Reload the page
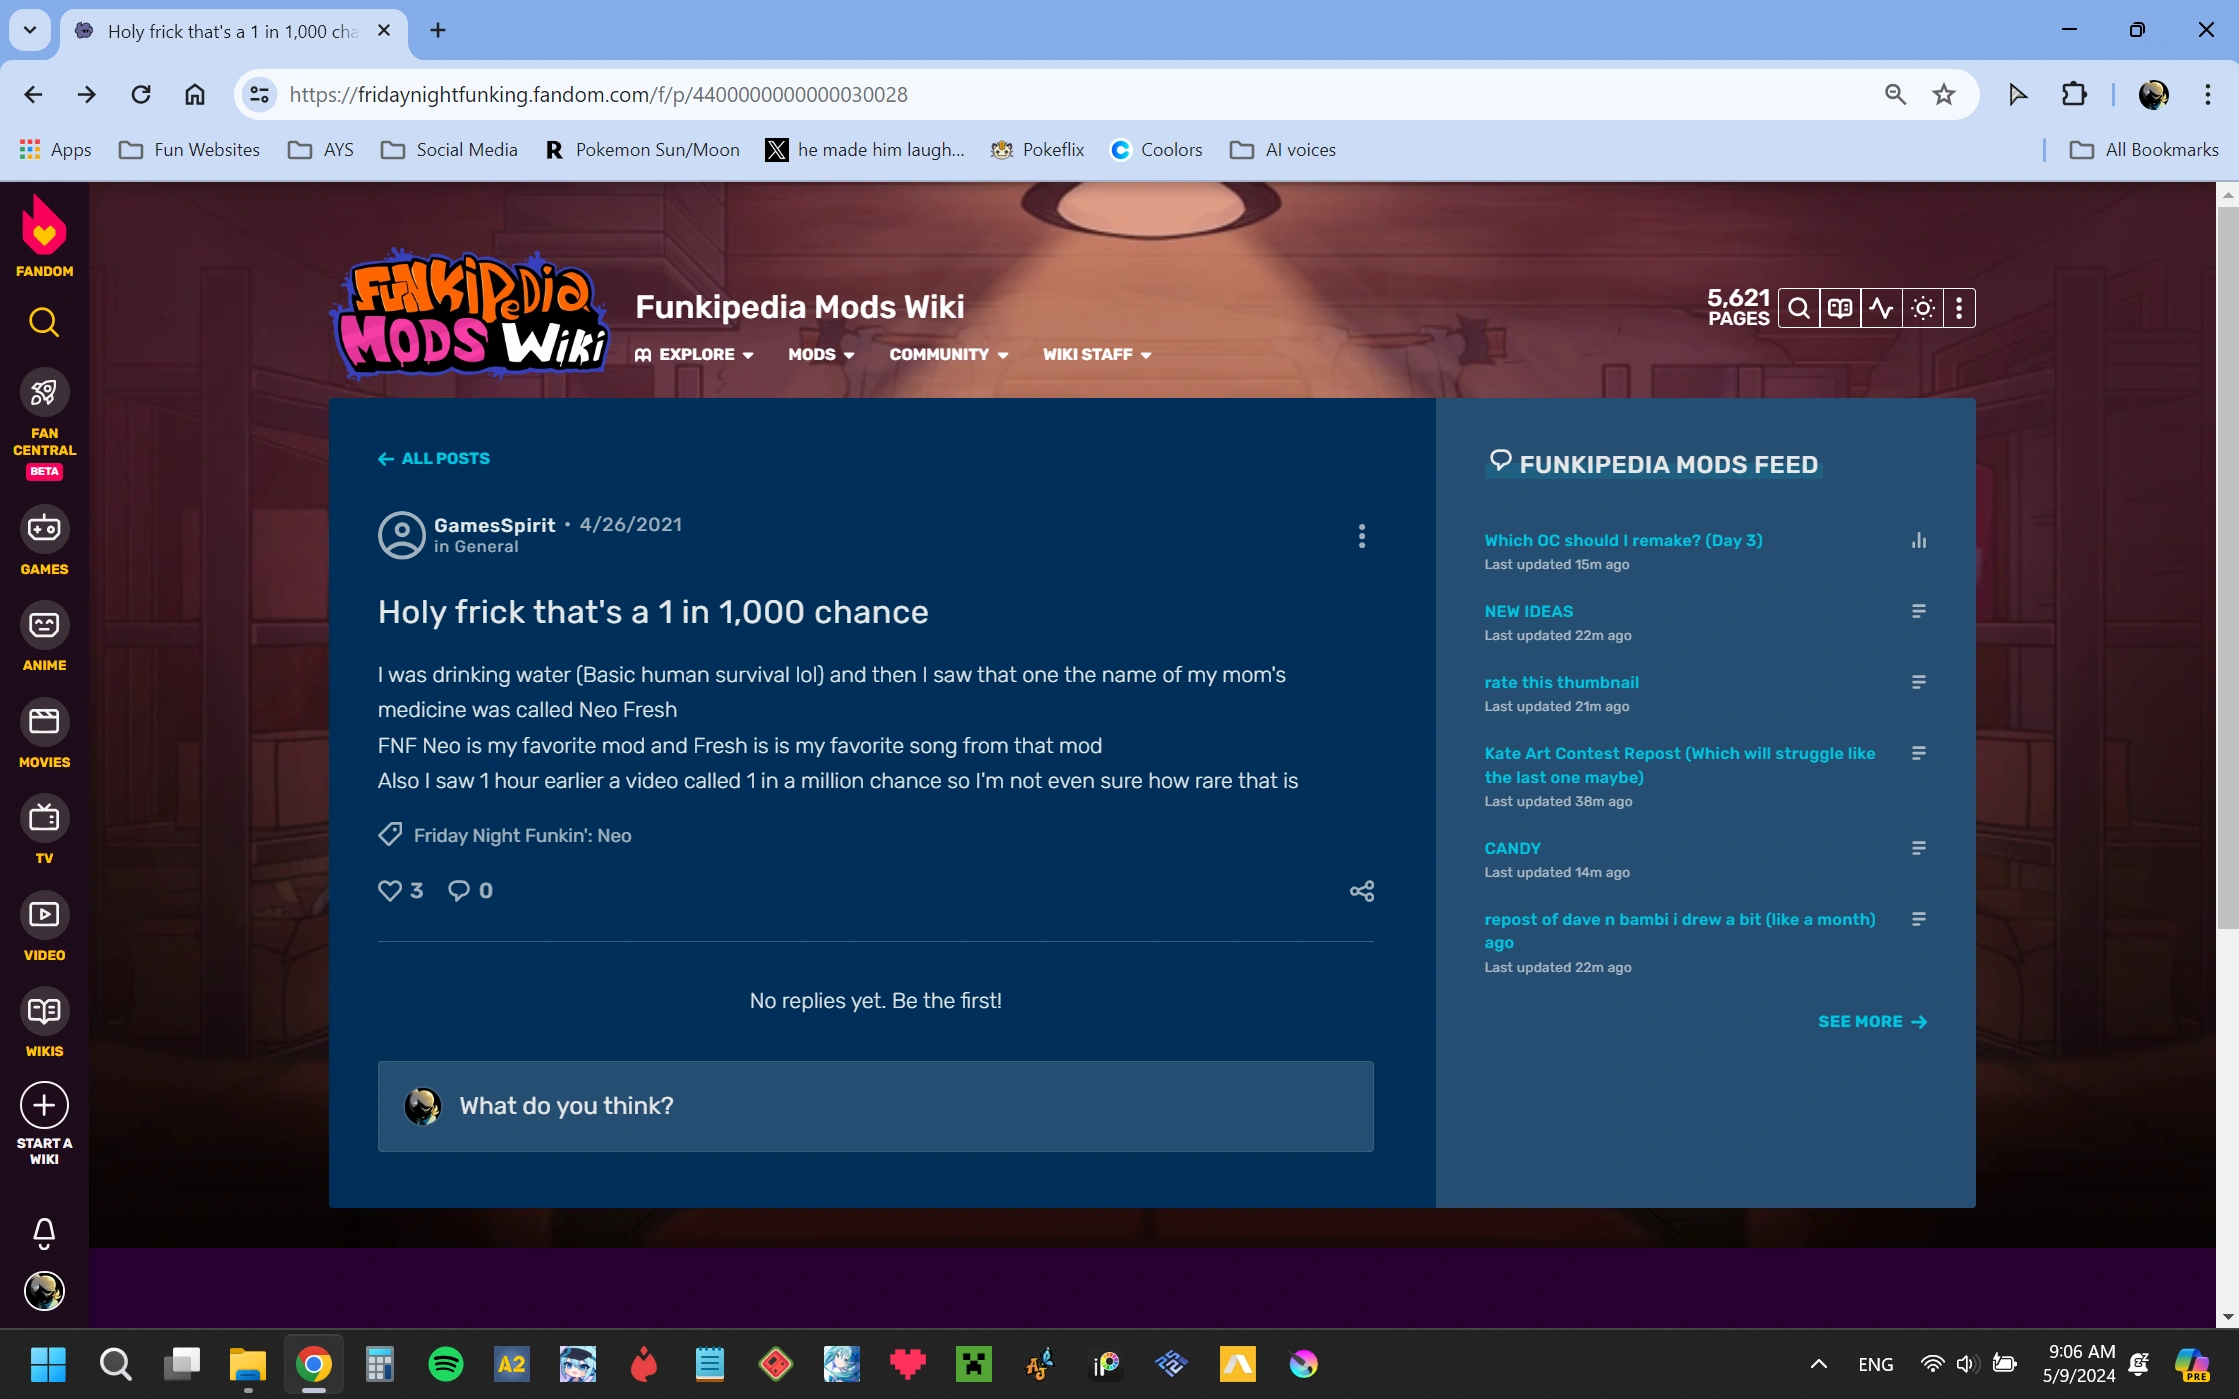 coord(141,94)
